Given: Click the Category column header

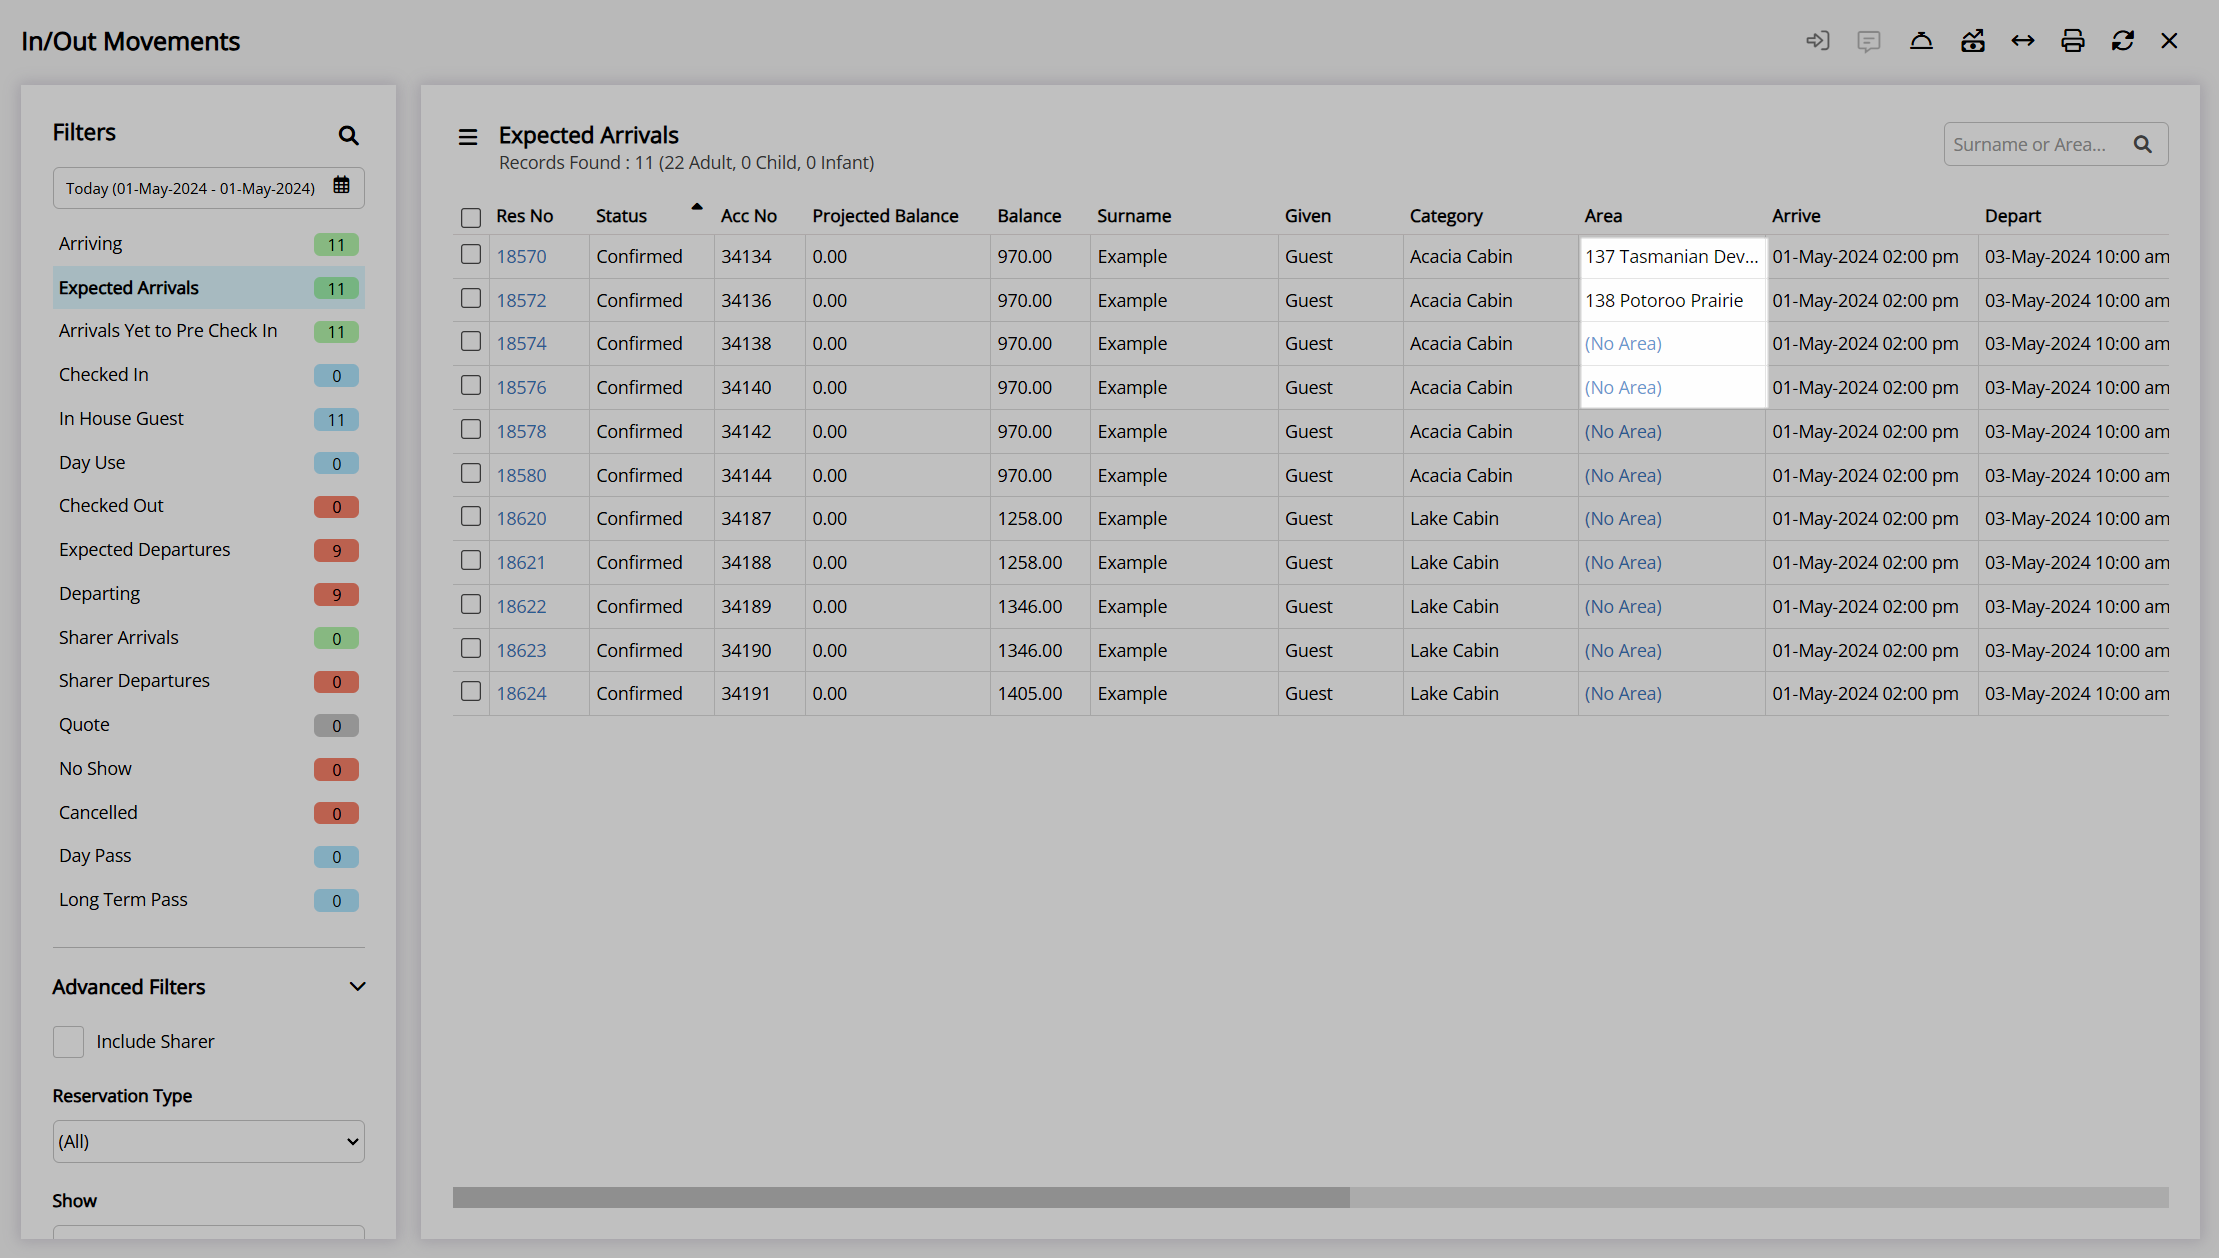Looking at the screenshot, I should [1446, 216].
